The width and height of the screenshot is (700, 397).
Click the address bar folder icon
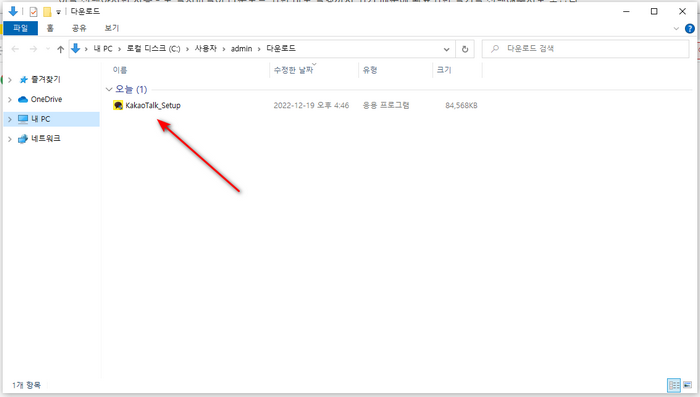point(76,48)
